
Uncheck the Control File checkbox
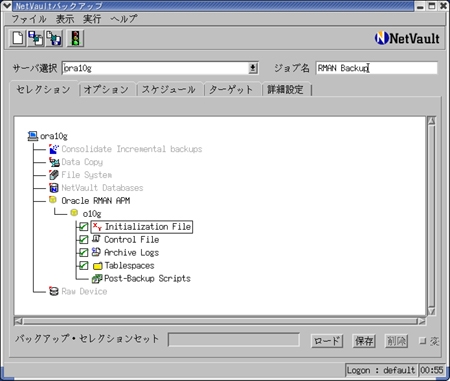83,240
